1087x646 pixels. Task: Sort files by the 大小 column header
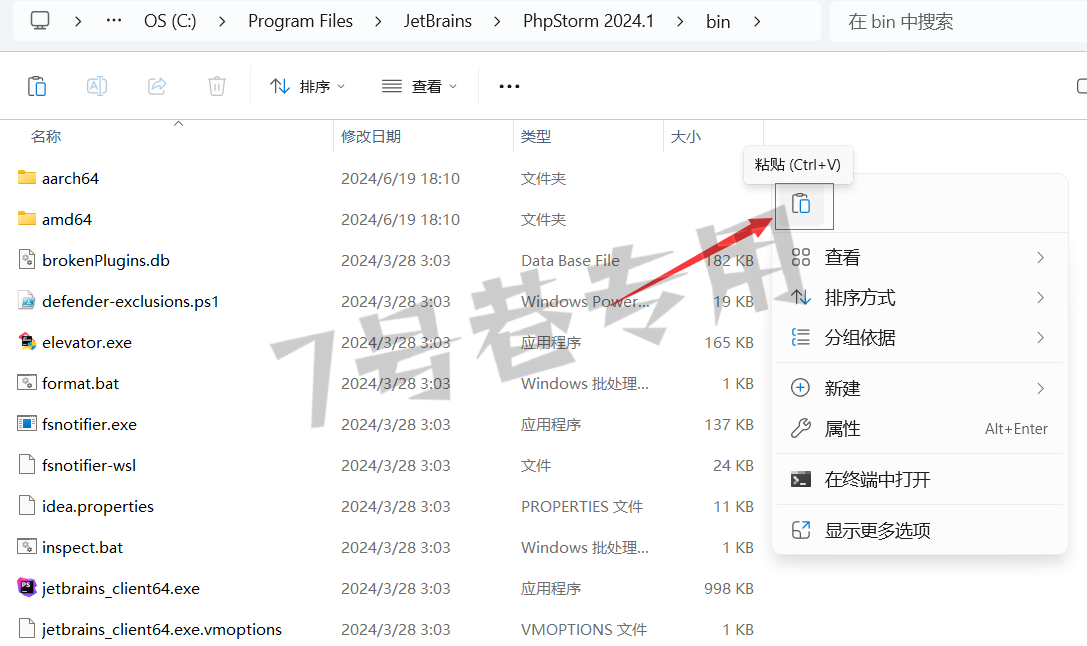pyautogui.click(x=686, y=137)
